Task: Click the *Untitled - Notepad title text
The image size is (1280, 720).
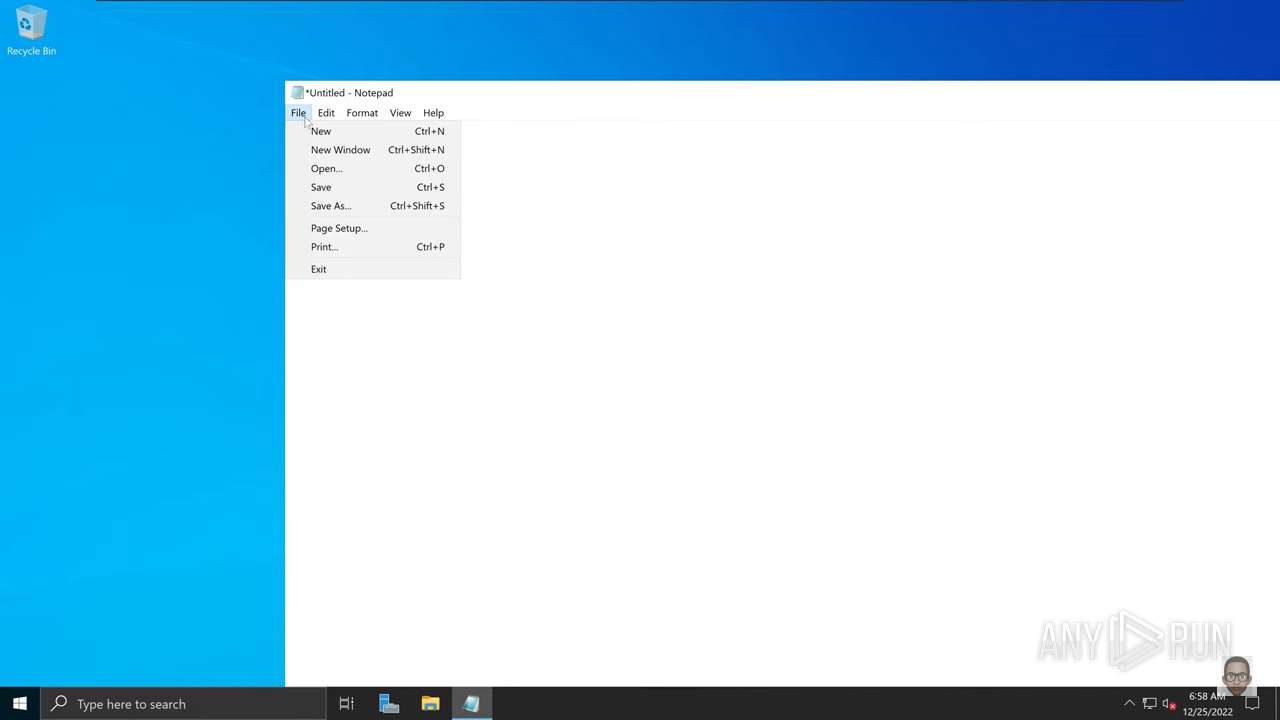Action: click(x=349, y=93)
